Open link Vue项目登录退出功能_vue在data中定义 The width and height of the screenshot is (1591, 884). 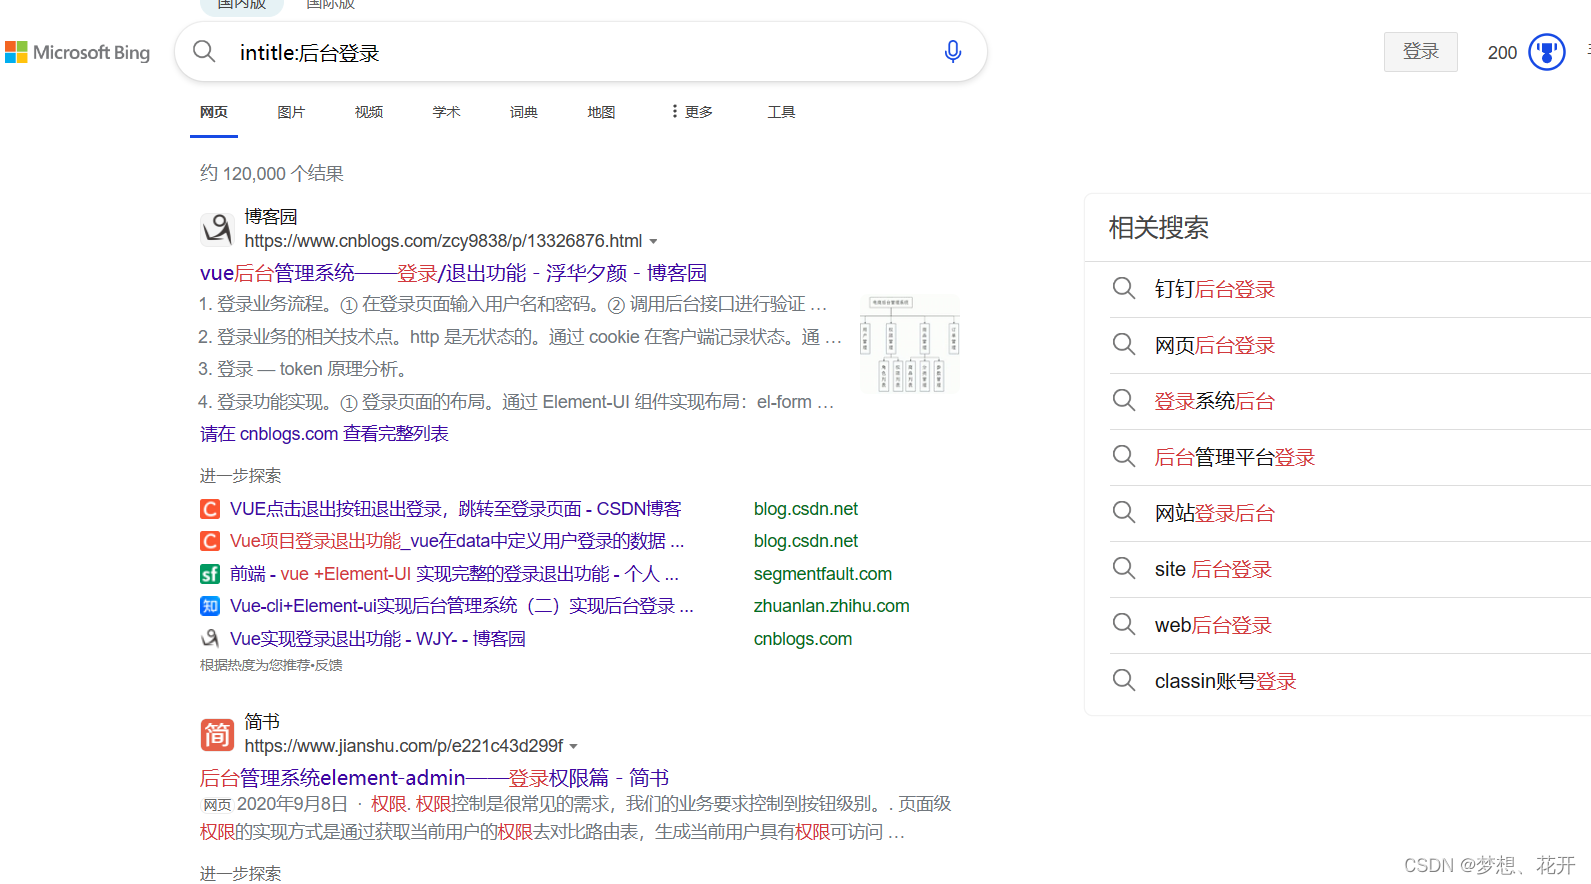[457, 541]
